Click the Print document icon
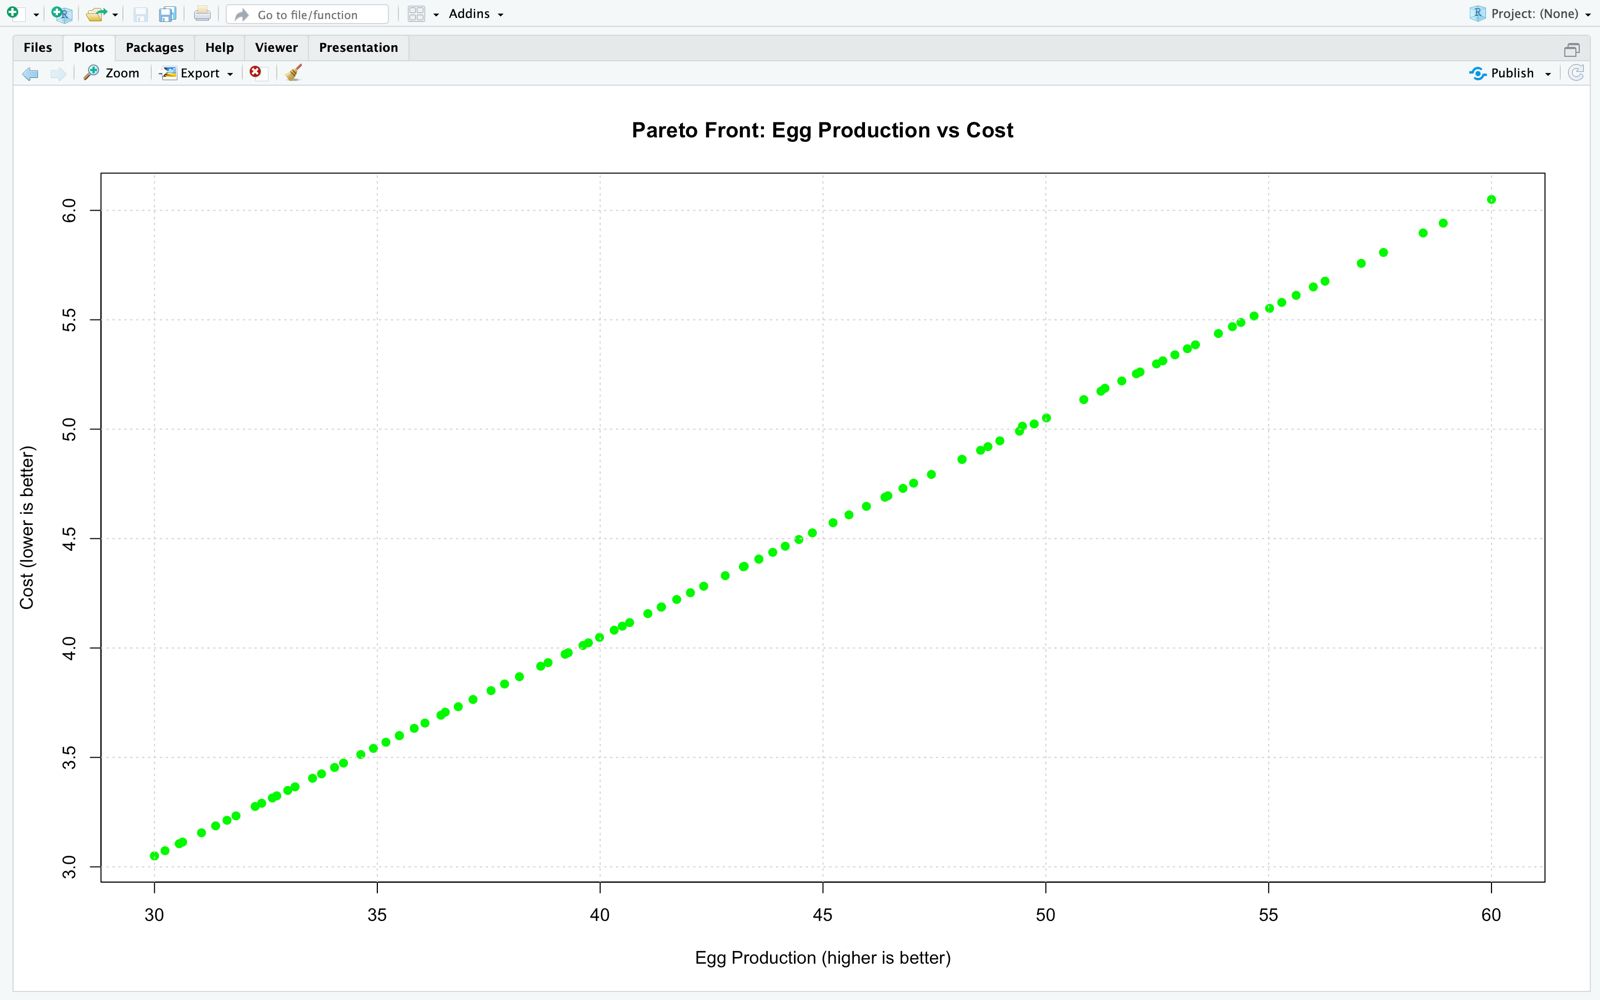This screenshot has width=1600, height=1000. pos(202,14)
